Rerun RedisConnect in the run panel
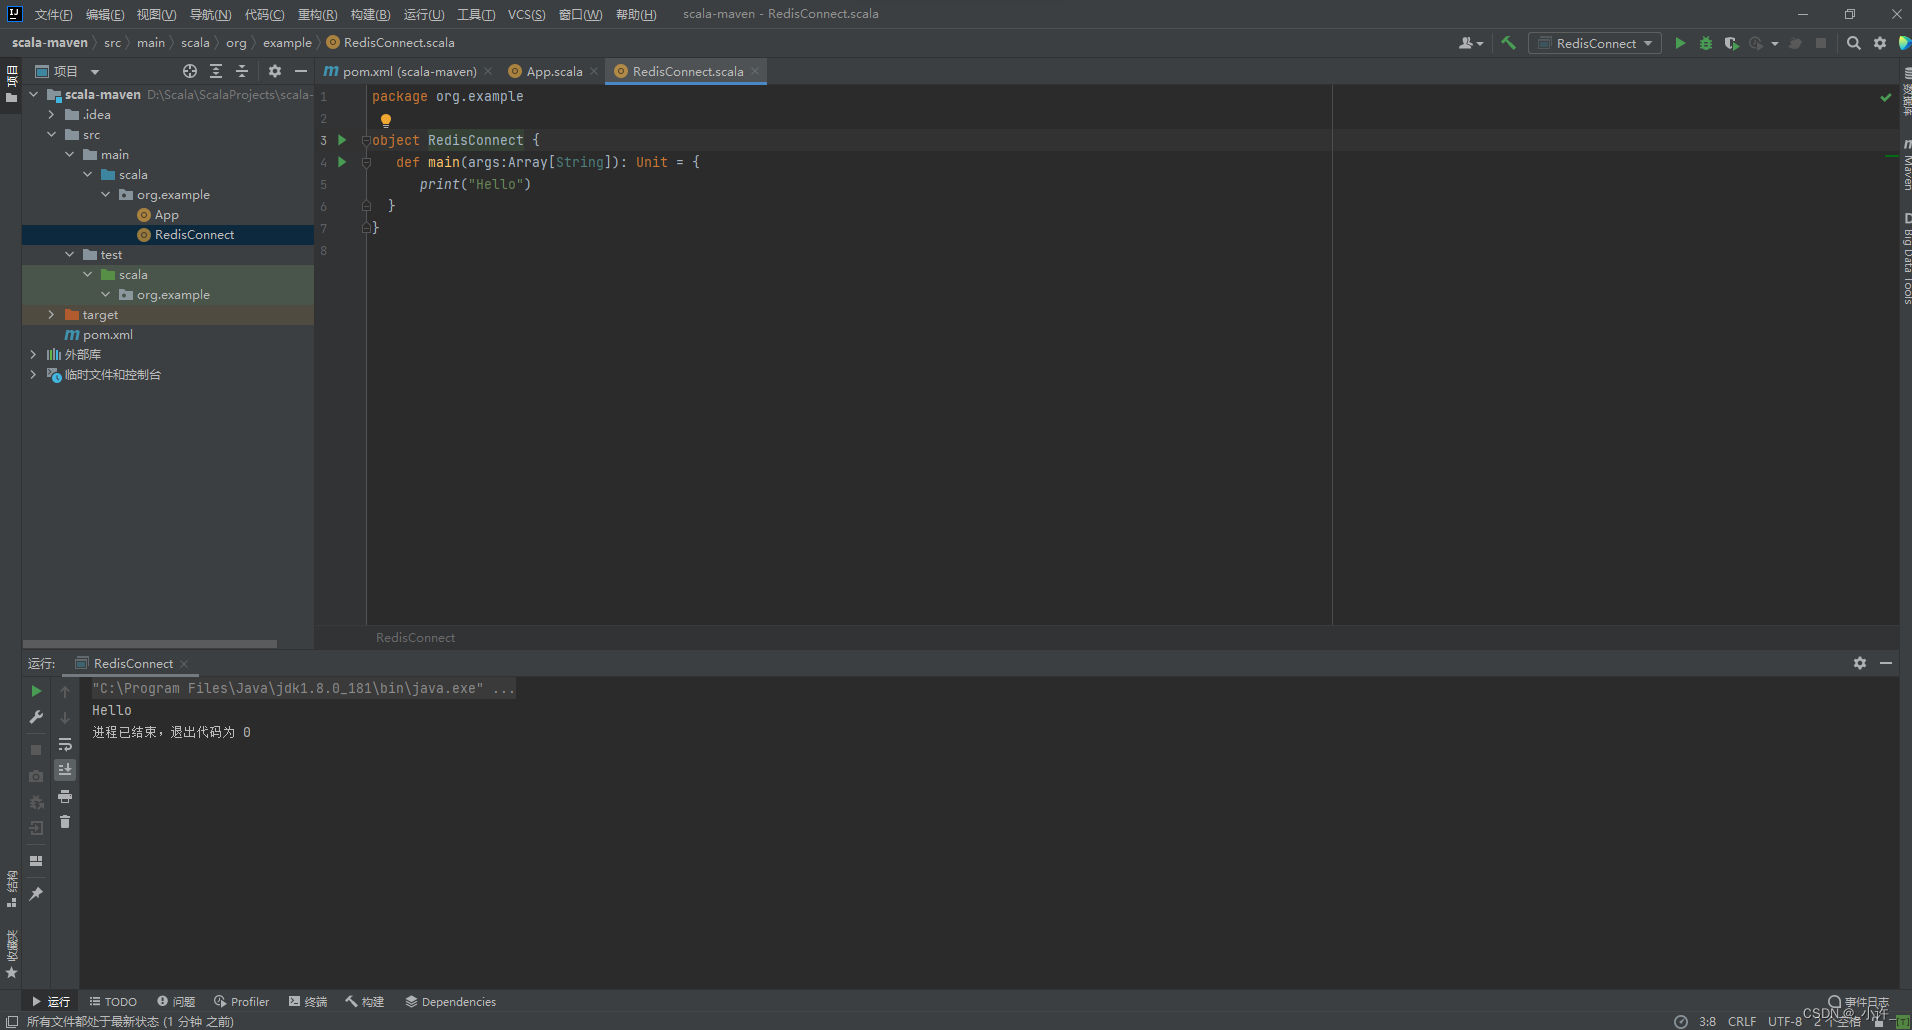The width and height of the screenshot is (1912, 1030). pyautogui.click(x=36, y=691)
